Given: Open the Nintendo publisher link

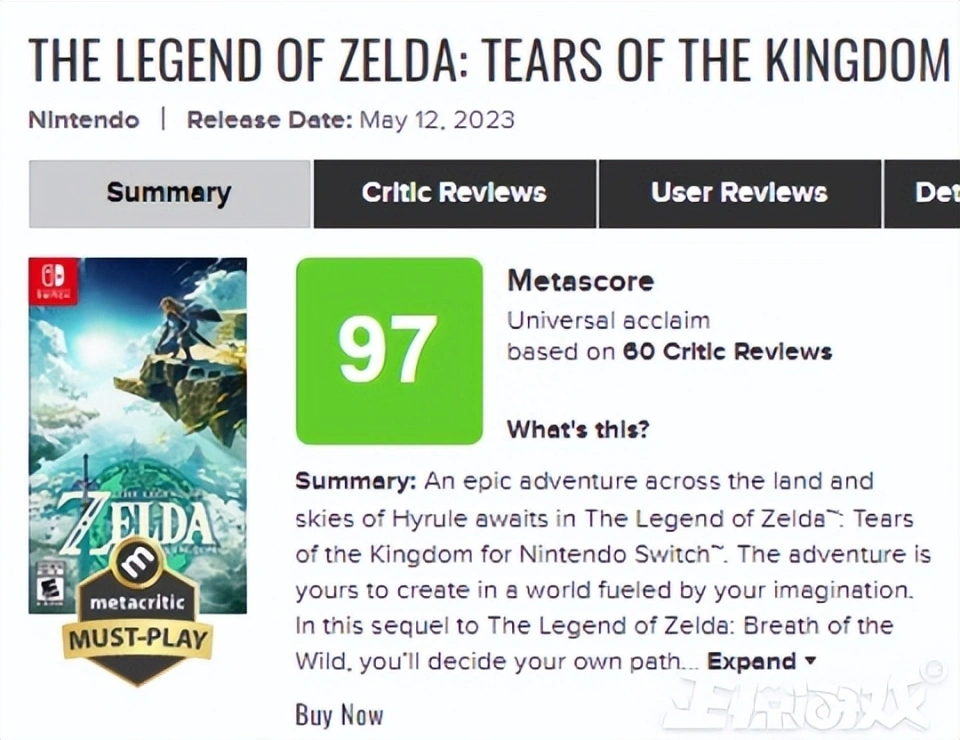Looking at the screenshot, I should point(84,120).
